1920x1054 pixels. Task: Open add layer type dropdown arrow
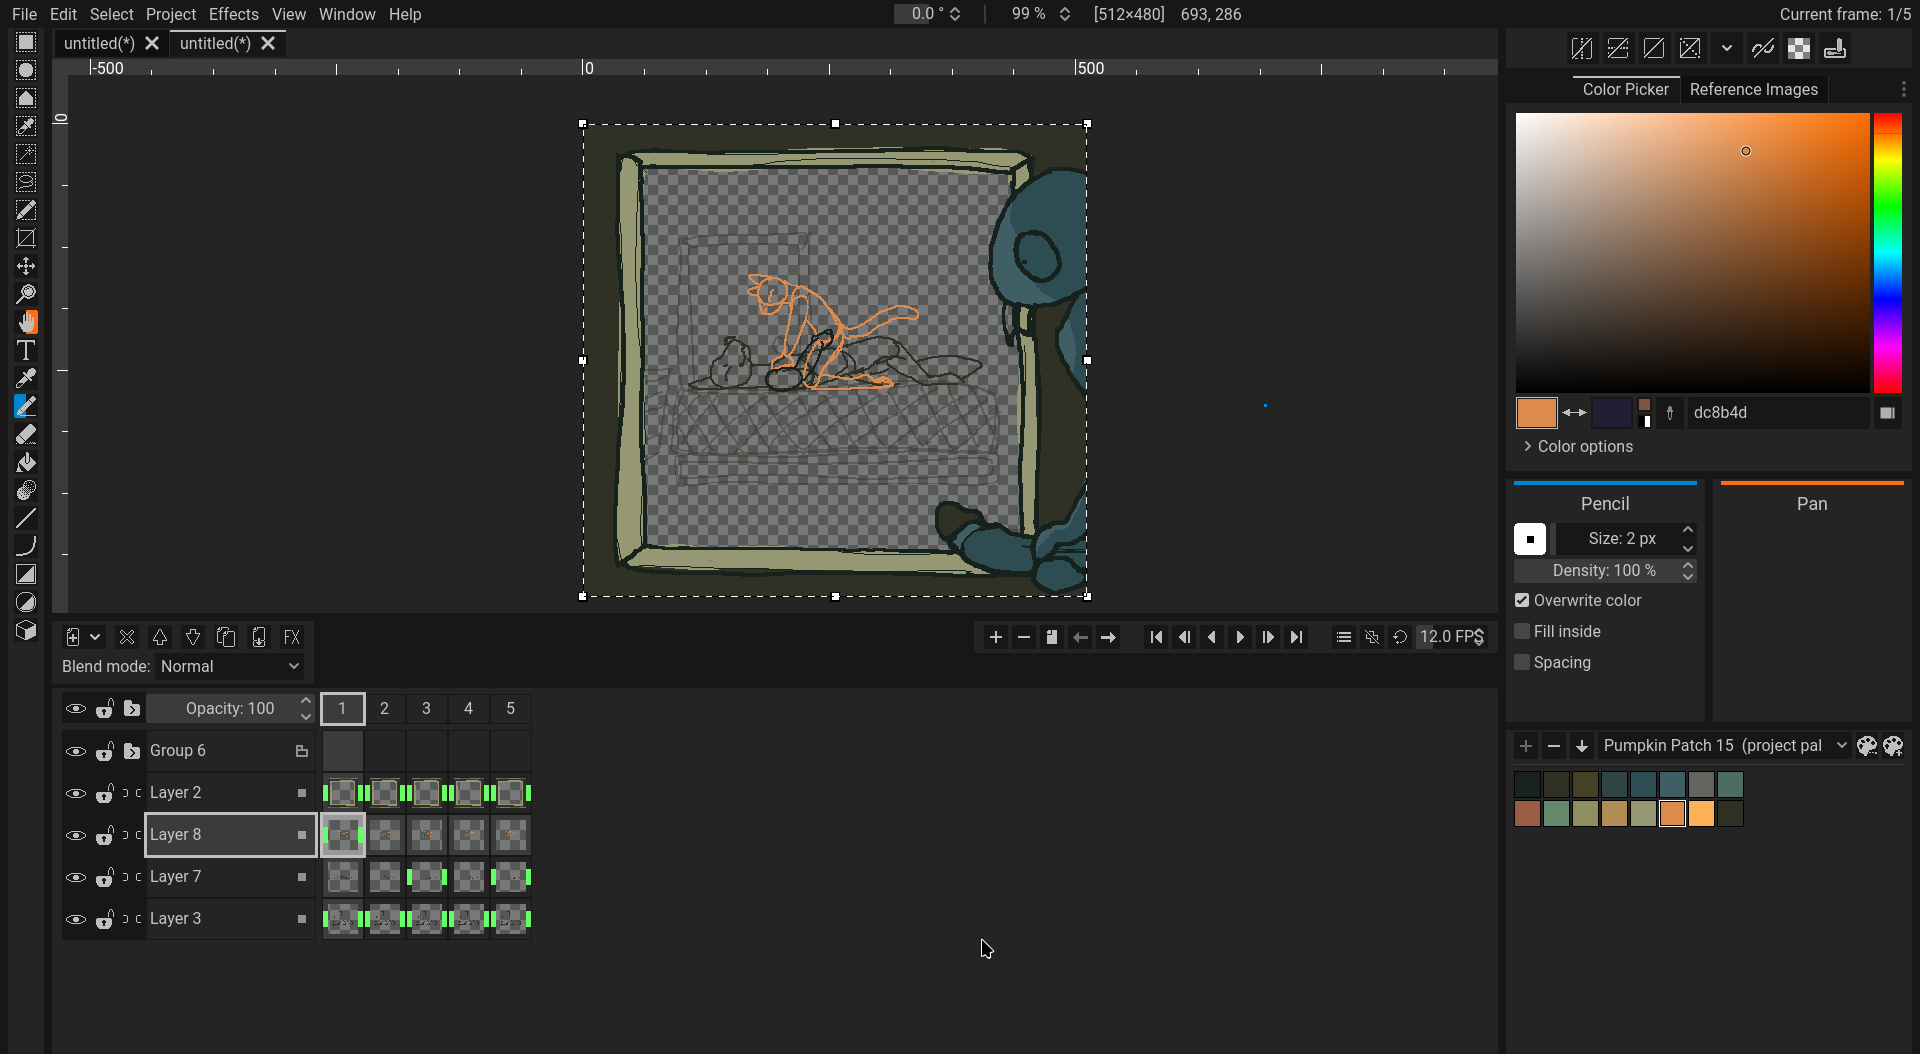pyautogui.click(x=95, y=637)
